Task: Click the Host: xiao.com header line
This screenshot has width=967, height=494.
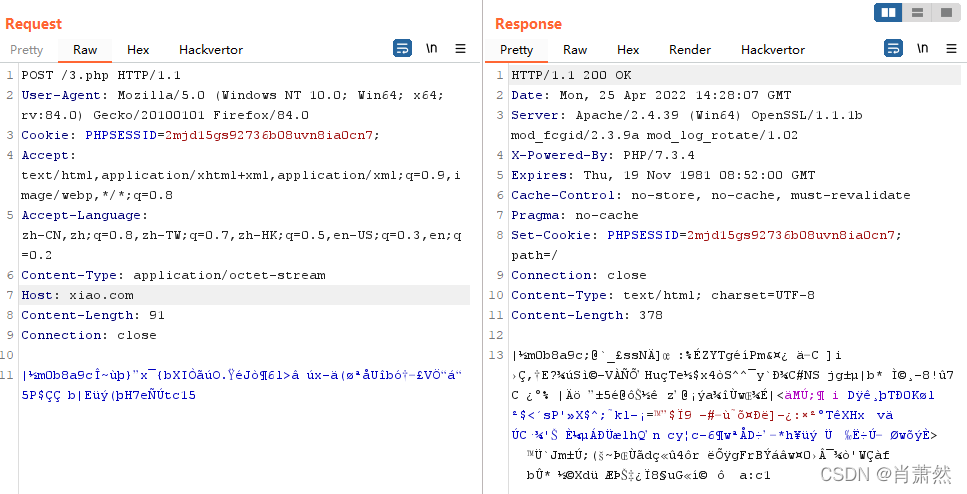Action: pyautogui.click(x=77, y=295)
